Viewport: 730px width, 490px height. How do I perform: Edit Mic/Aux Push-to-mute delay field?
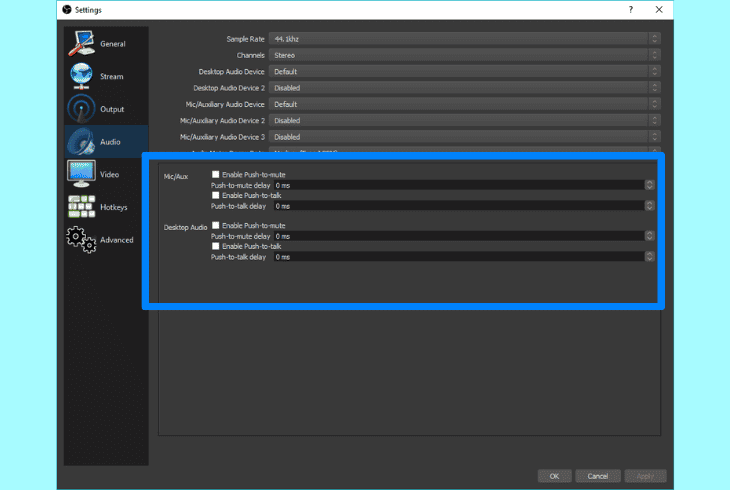[459, 185]
